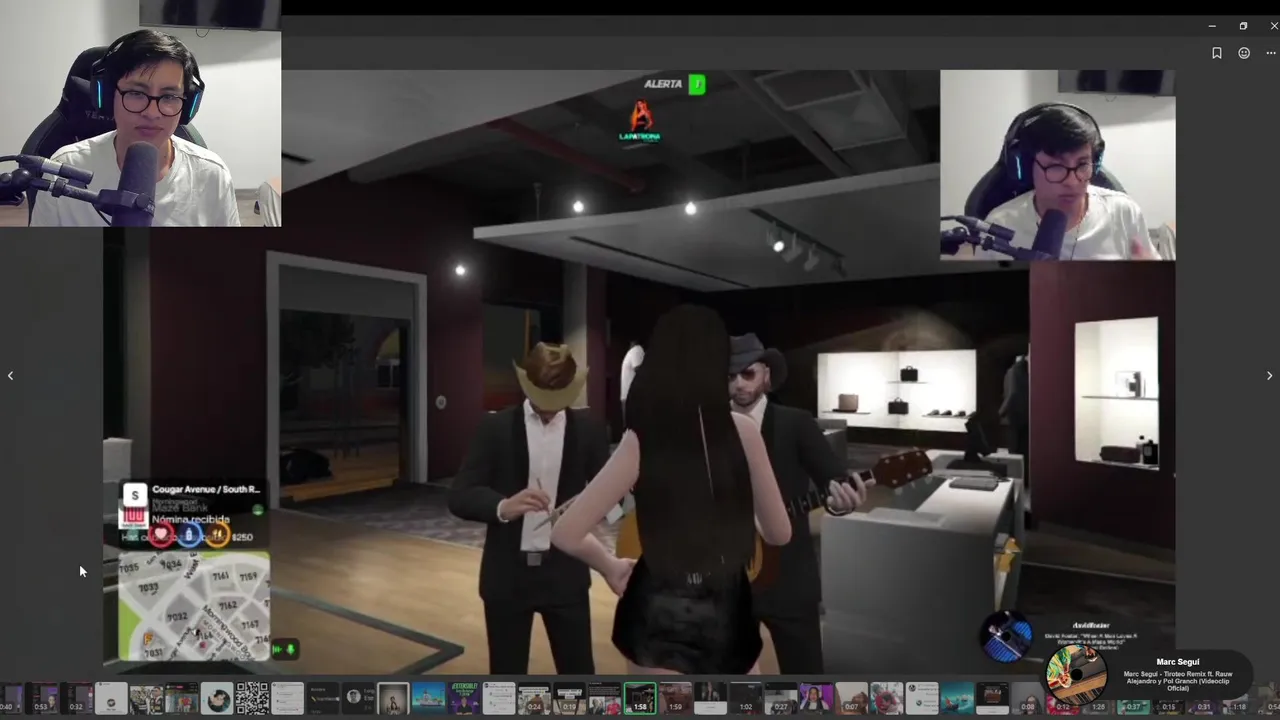Open the 0:32 video thumbnail

tap(76, 698)
